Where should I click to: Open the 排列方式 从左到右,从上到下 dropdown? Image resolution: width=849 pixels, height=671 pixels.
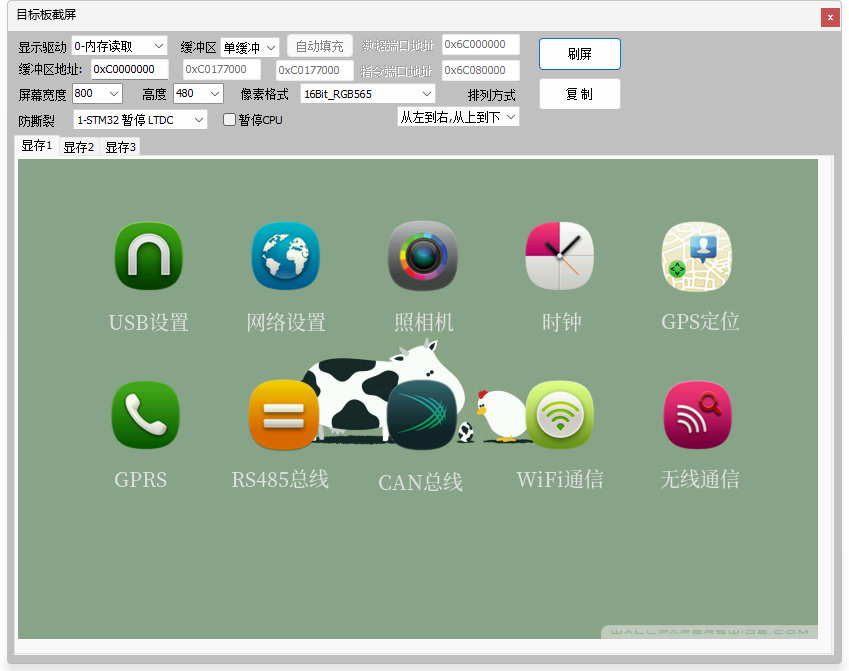[x=458, y=117]
